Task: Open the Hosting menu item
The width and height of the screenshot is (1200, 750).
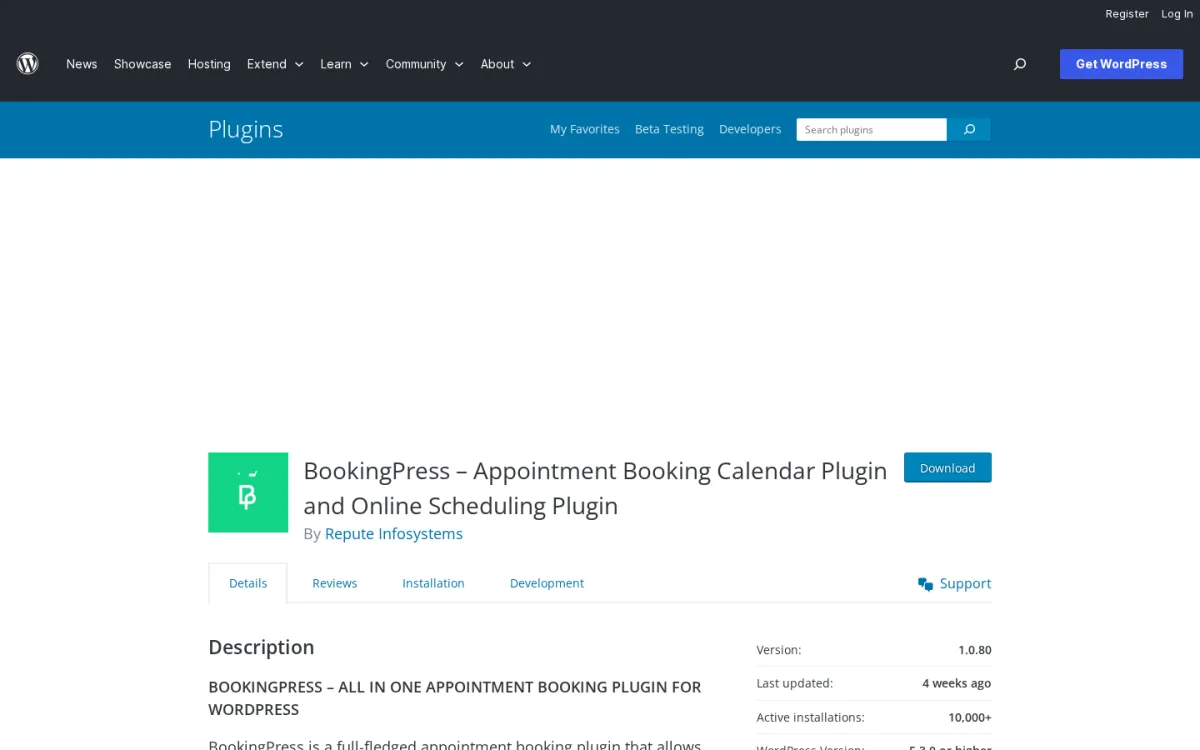Action: tap(209, 64)
